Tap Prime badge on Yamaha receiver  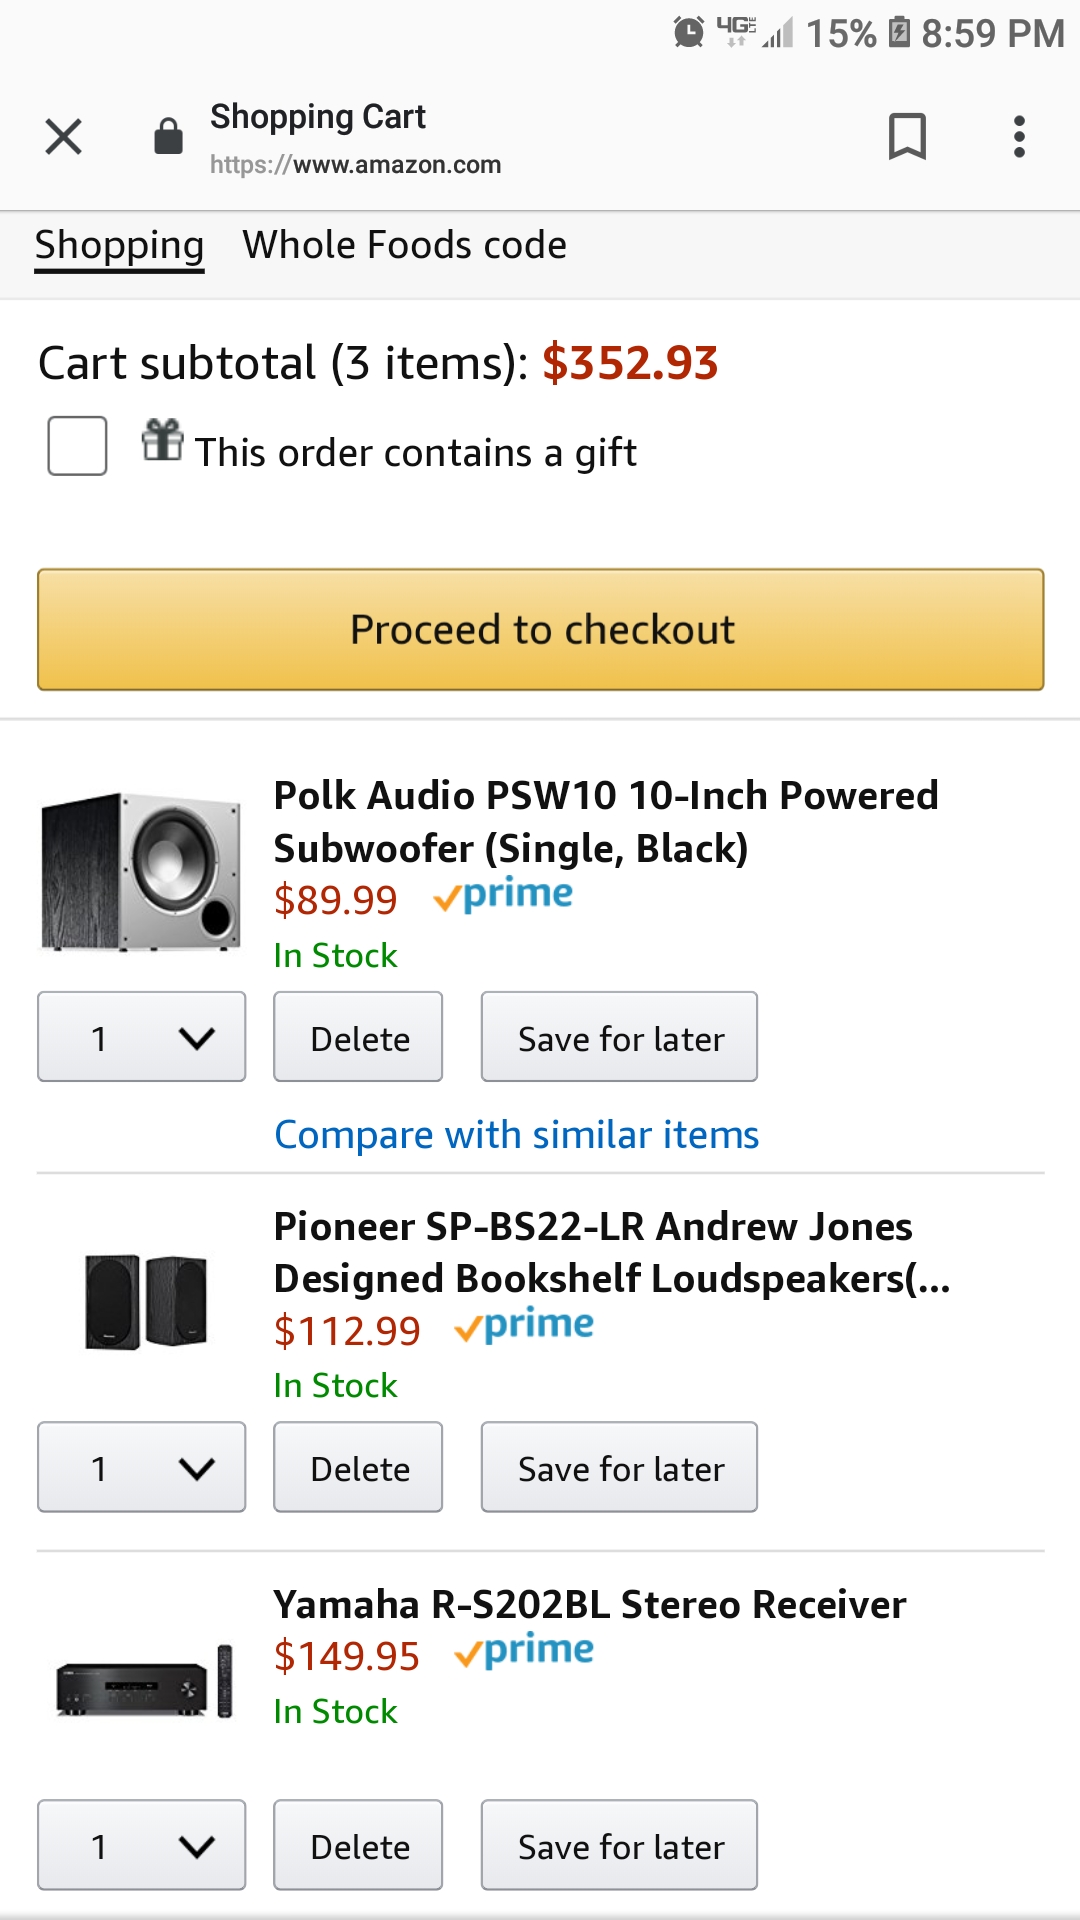pyautogui.click(x=524, y=1652)
